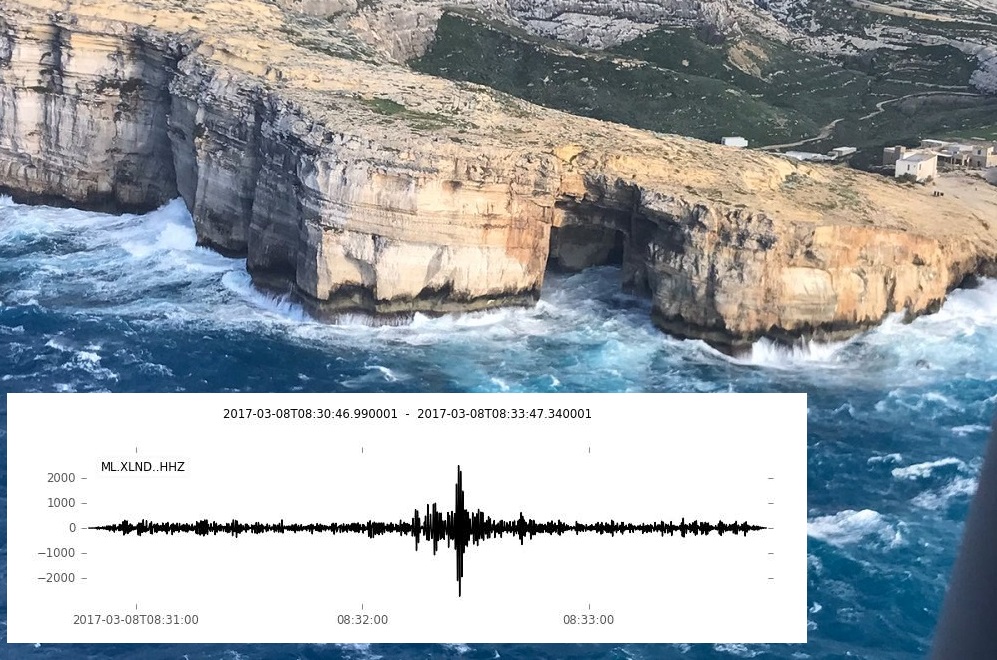Image resolution: width=997 pixels, height=660 pixels.
Task: Click the 08:33:00 tick label
Action: coord(588,619)
